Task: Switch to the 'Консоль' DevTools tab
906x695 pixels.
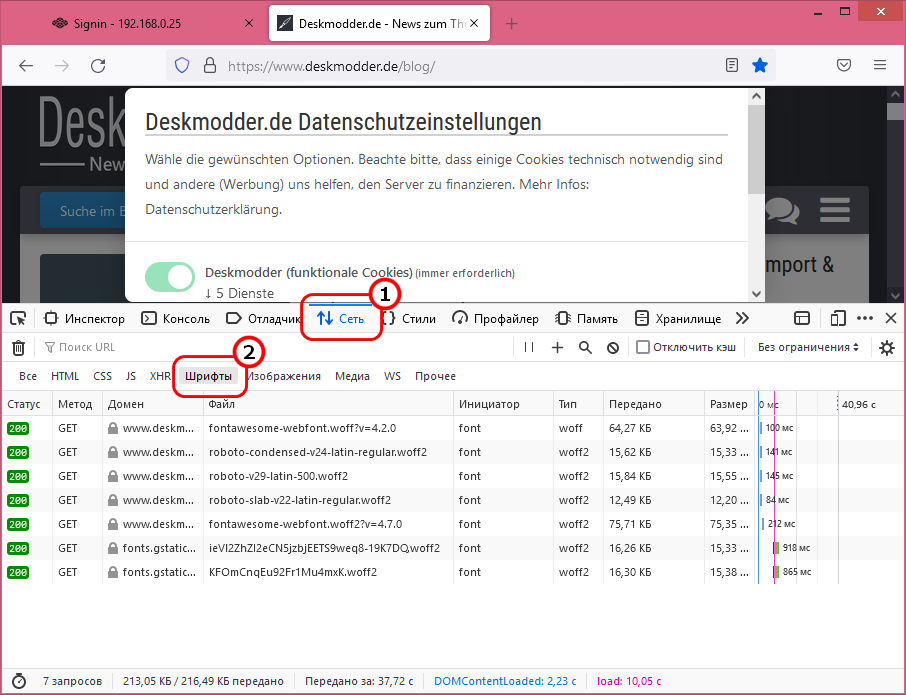Action: [176, 319]
